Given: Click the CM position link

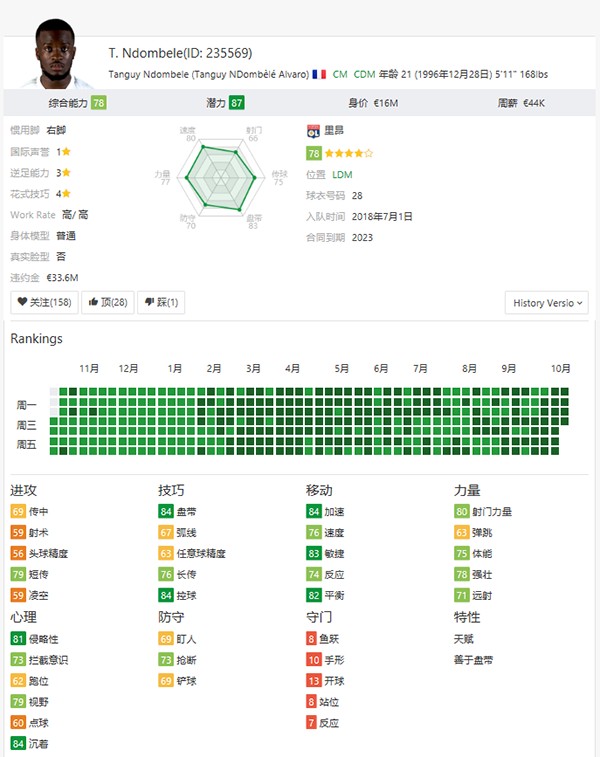Looking at the screenshot, I should coord(340,75).
